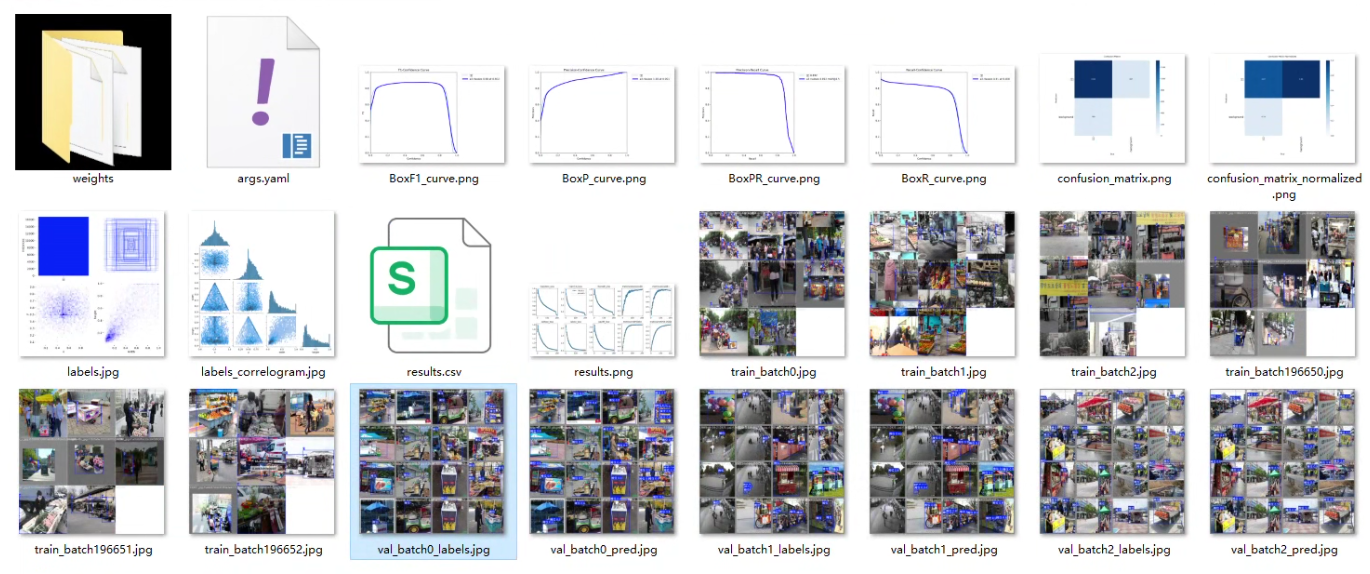Select the labels.jpg thumbnail
Image resolution: width=1370 pixels, height=574 pixels.
[x=93, y=284]
